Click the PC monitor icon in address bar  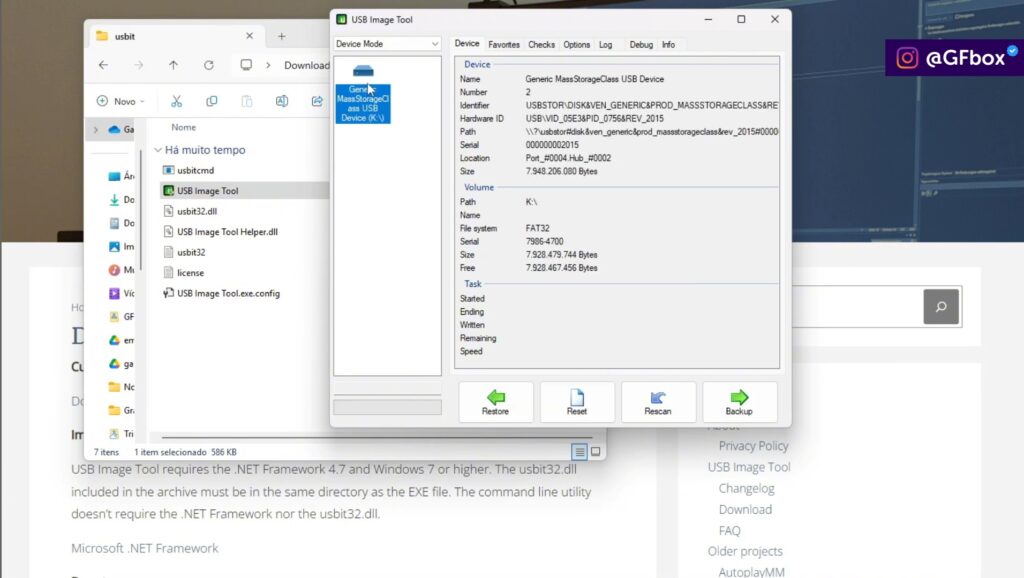point(246,65)
